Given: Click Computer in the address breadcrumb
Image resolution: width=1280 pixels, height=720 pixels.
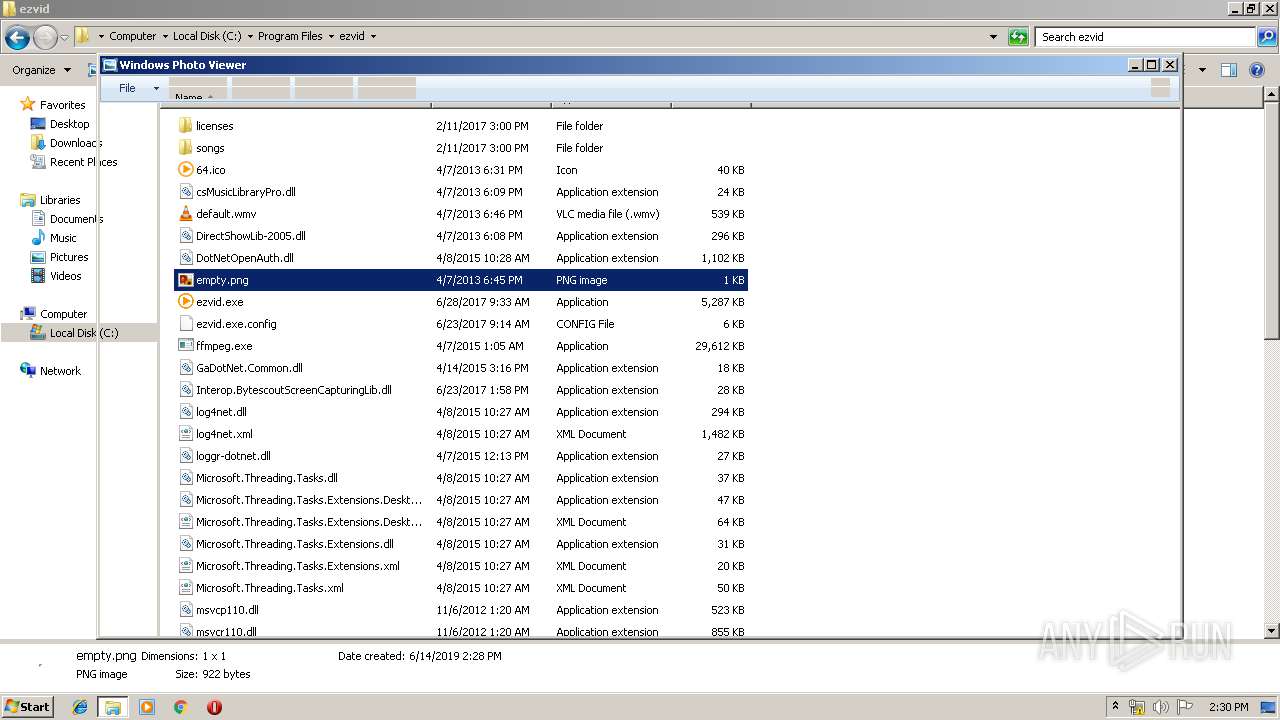Looking at the screenshot, I should click(x=132, y=36).
